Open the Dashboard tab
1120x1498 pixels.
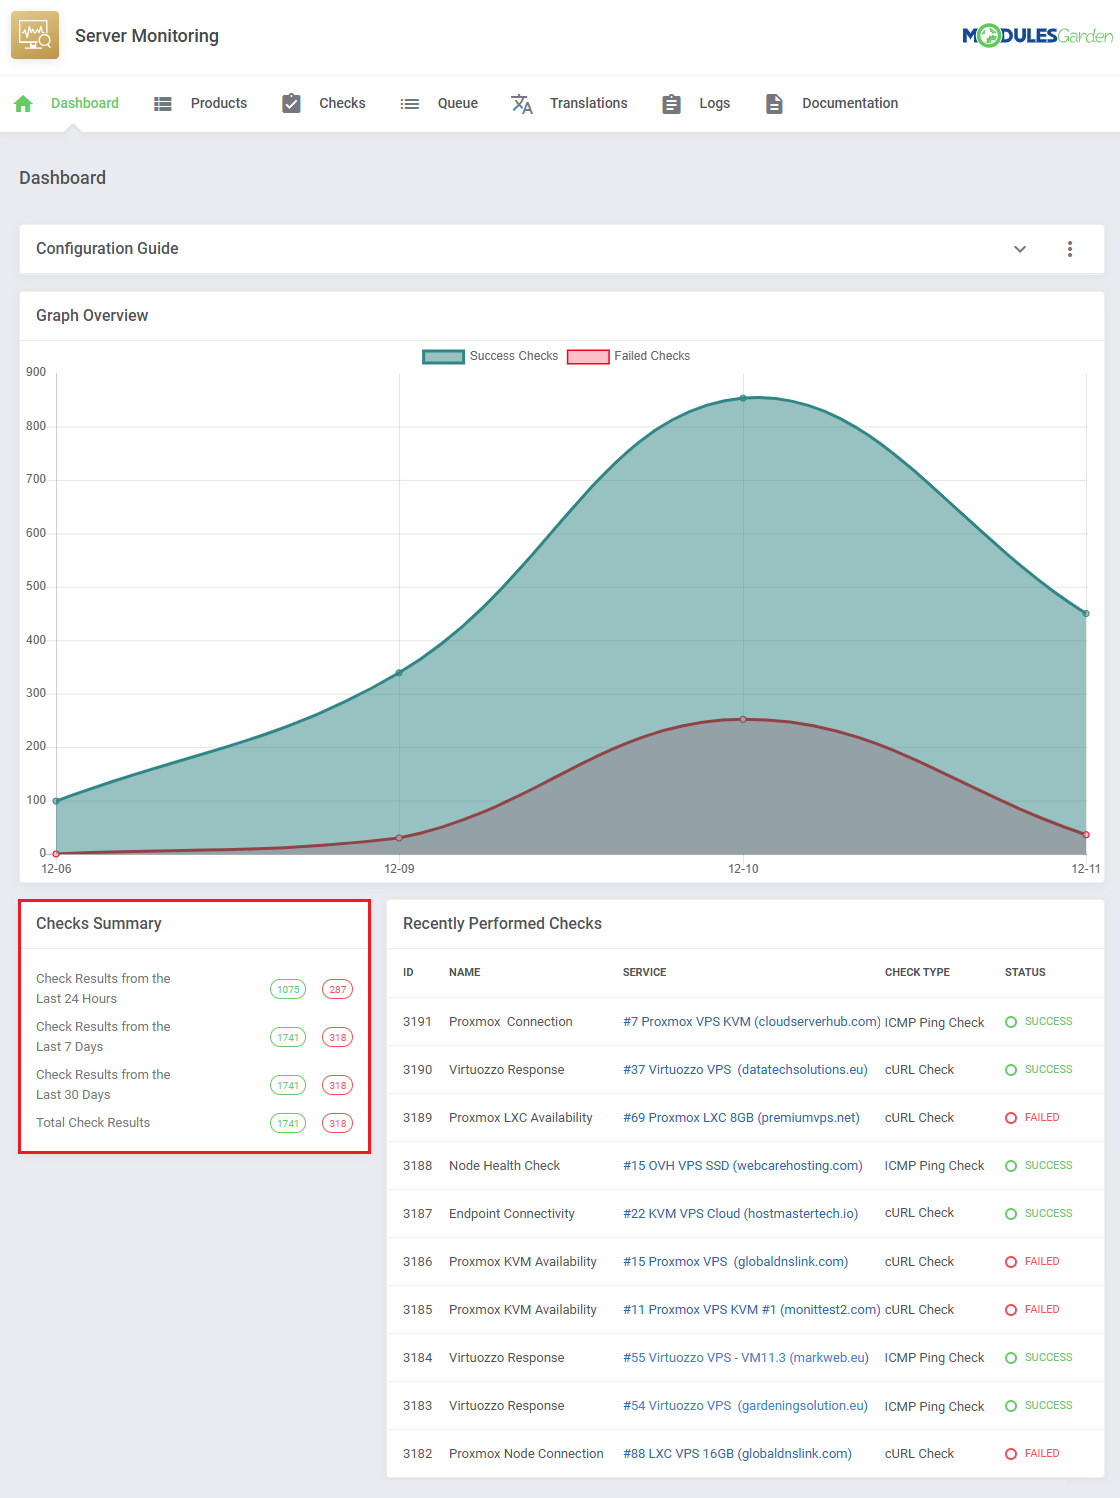pyautogui.click(x=85, y=103)
